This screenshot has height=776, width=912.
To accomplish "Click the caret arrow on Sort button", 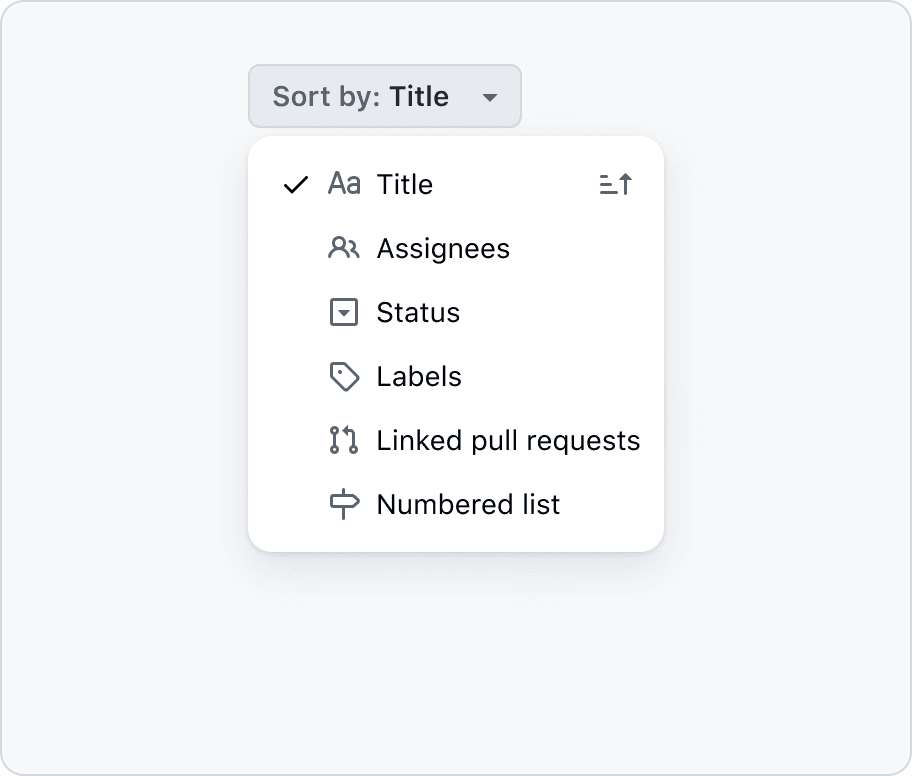I will (490, 98).
